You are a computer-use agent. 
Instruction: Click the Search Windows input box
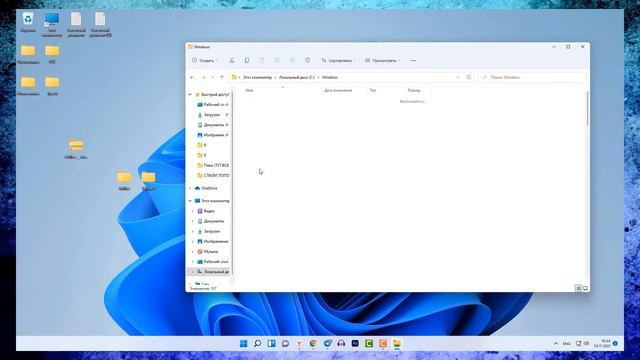532,77
